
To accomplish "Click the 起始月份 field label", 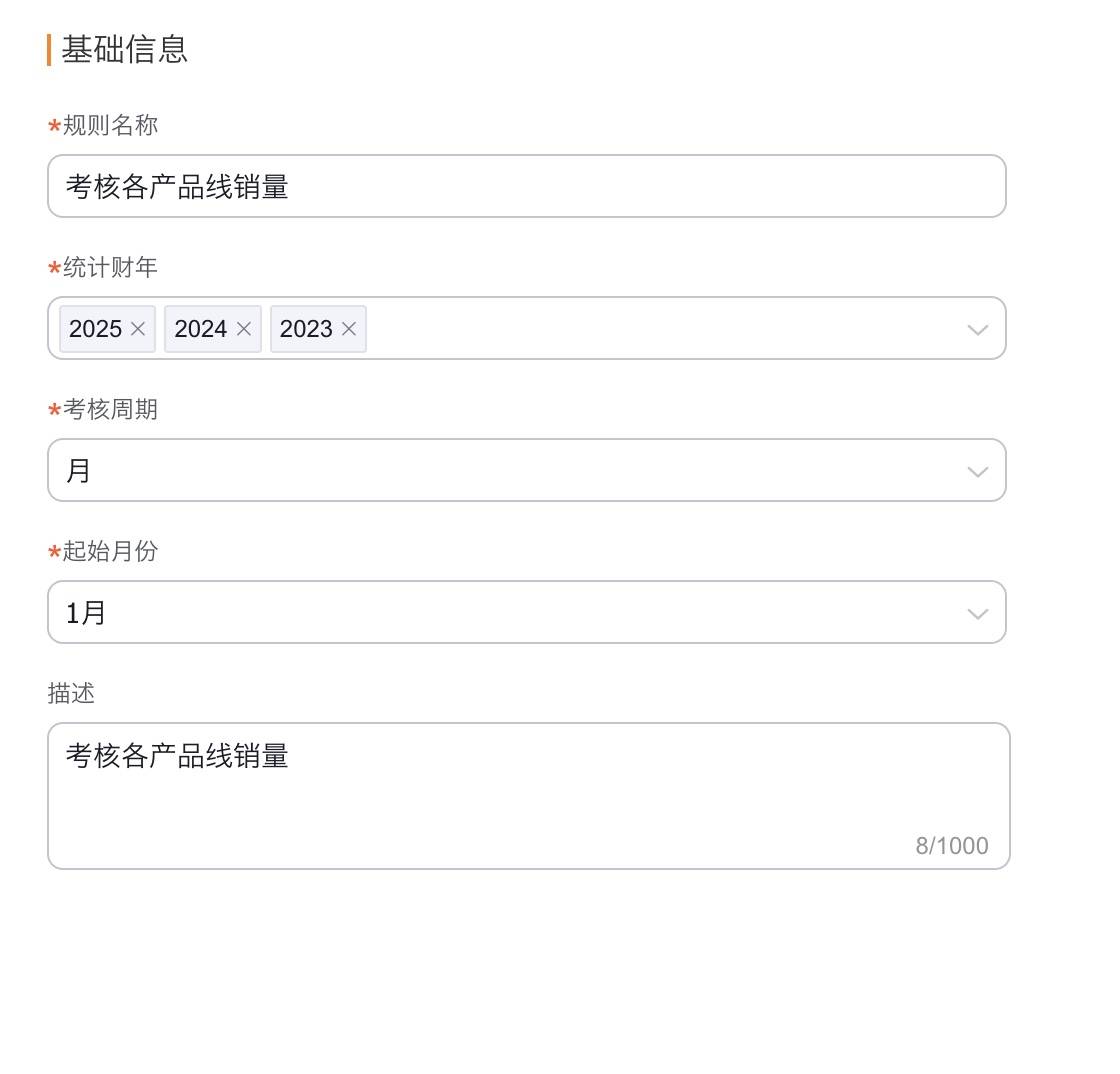I will (x=110, y=551).
